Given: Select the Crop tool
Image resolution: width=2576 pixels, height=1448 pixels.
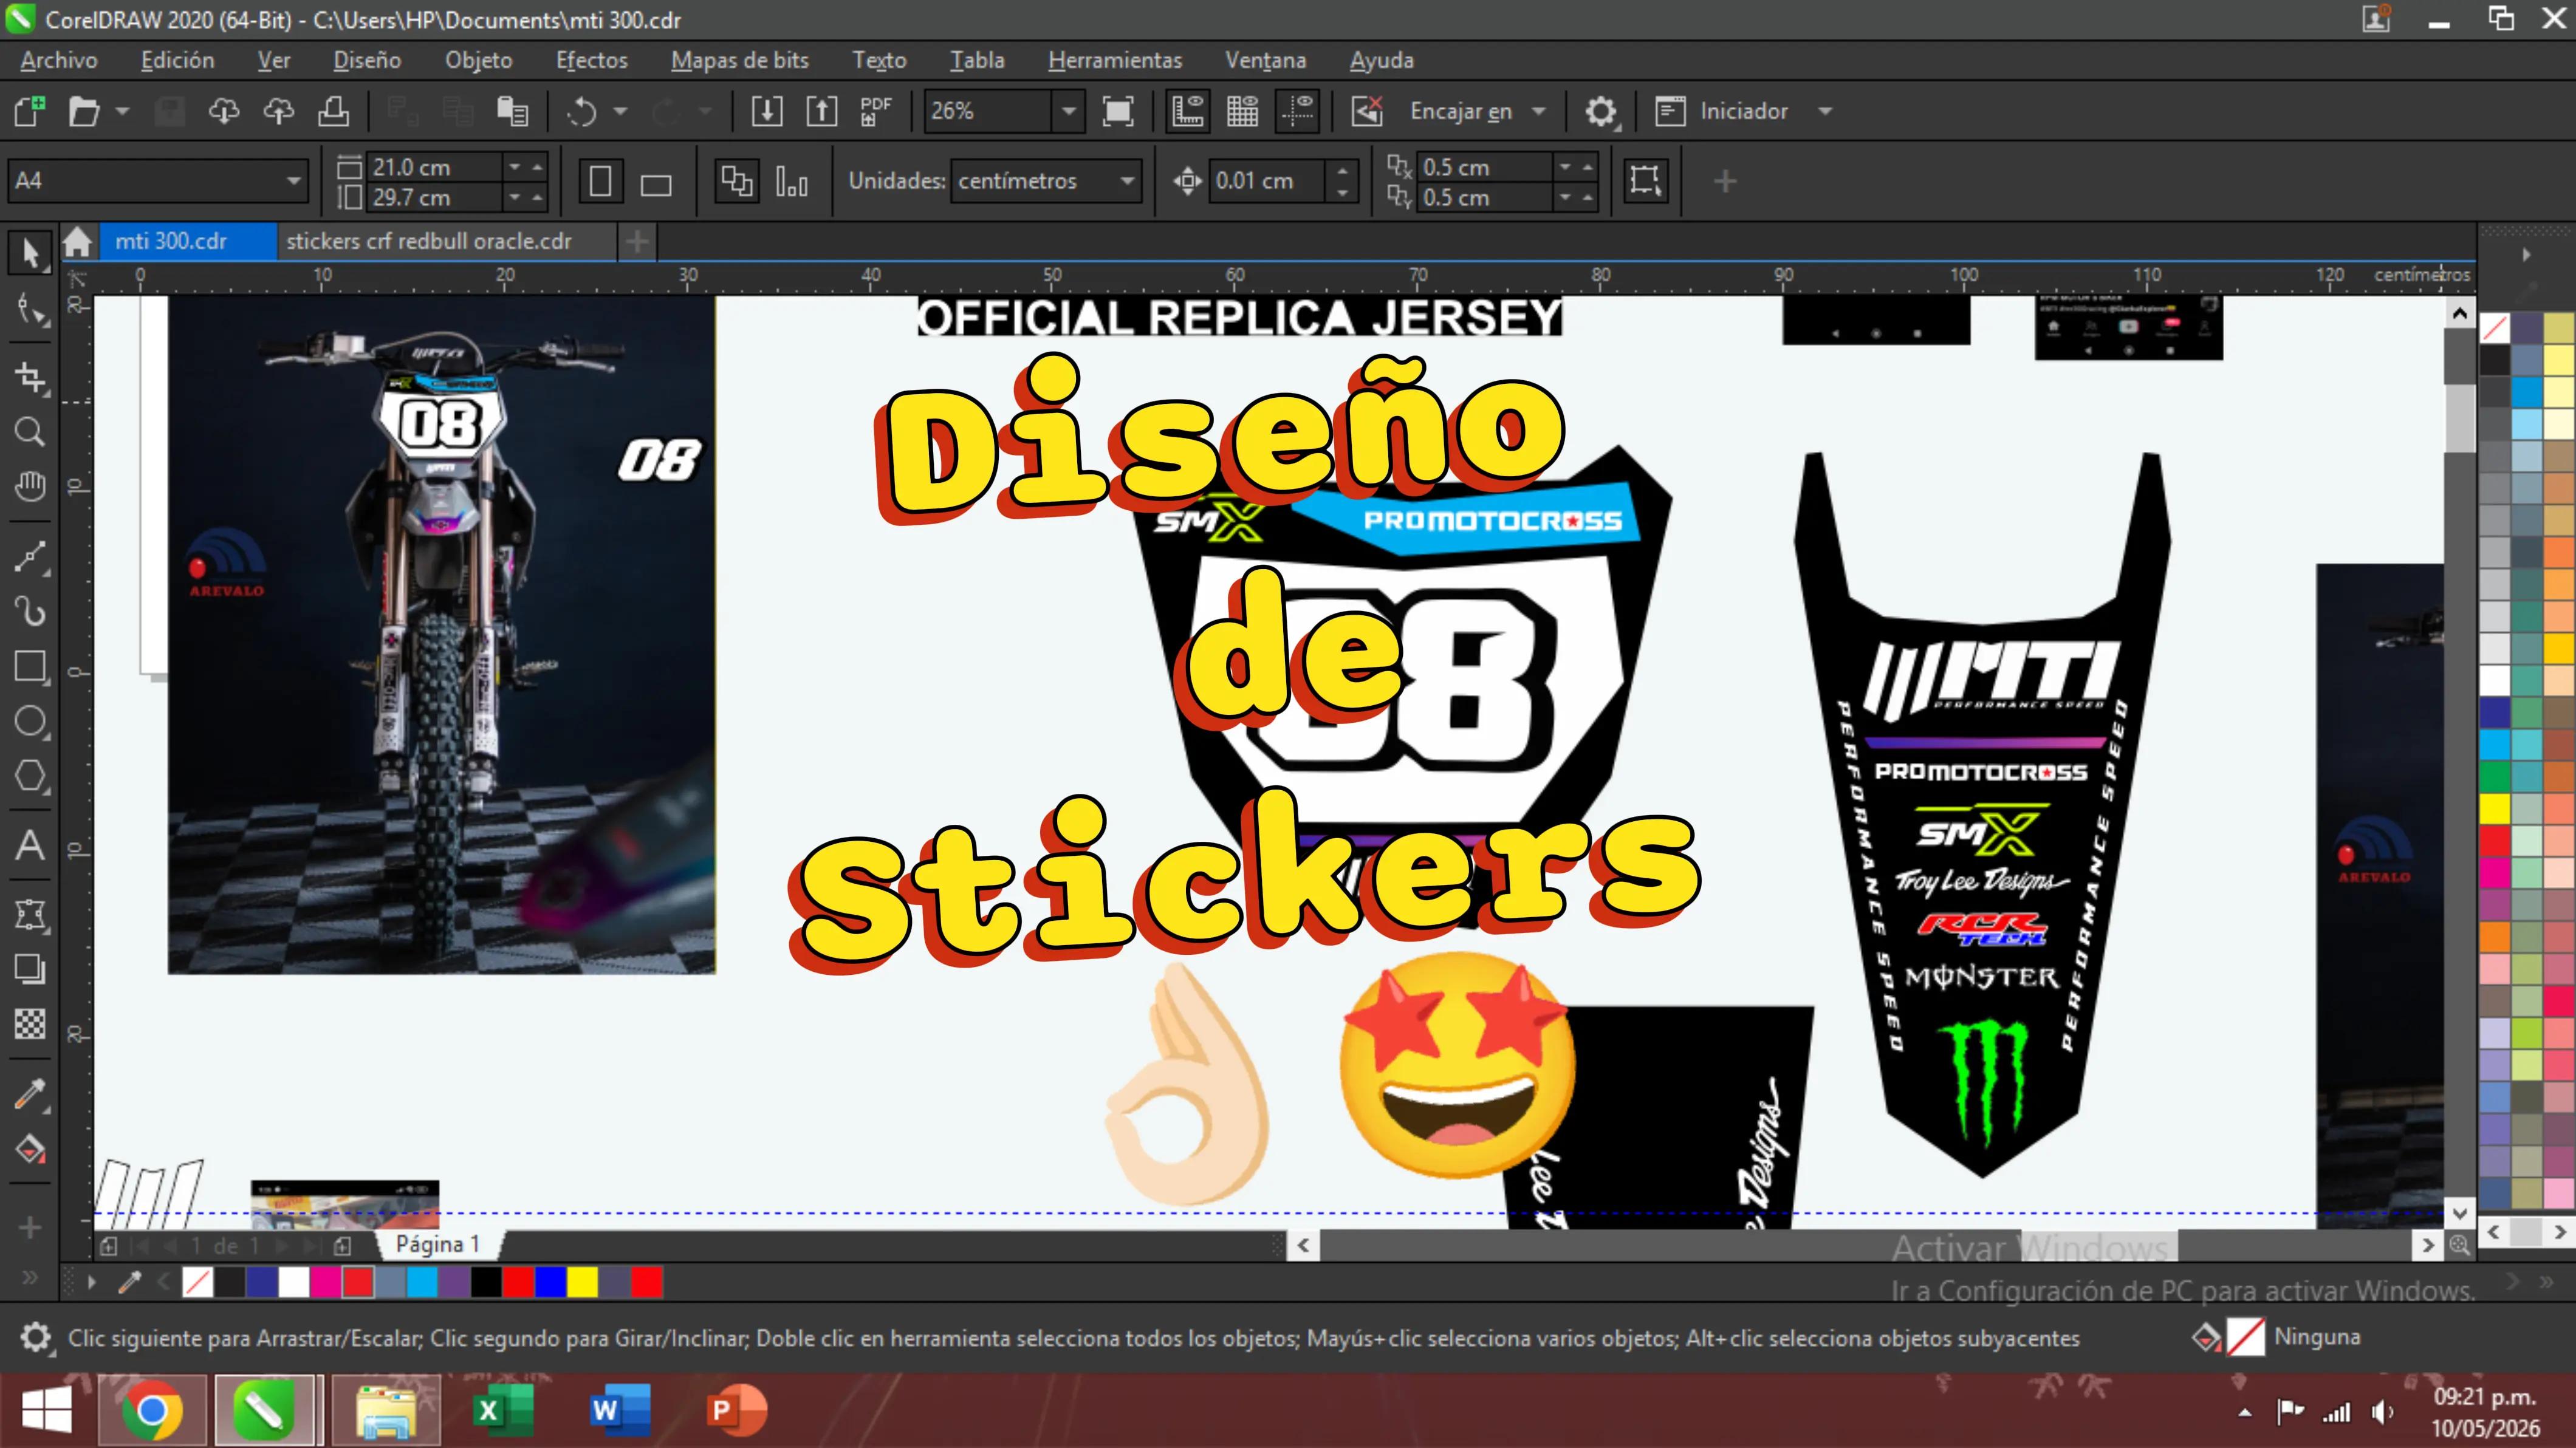Looking at the screenshot, I should point(30,377).
